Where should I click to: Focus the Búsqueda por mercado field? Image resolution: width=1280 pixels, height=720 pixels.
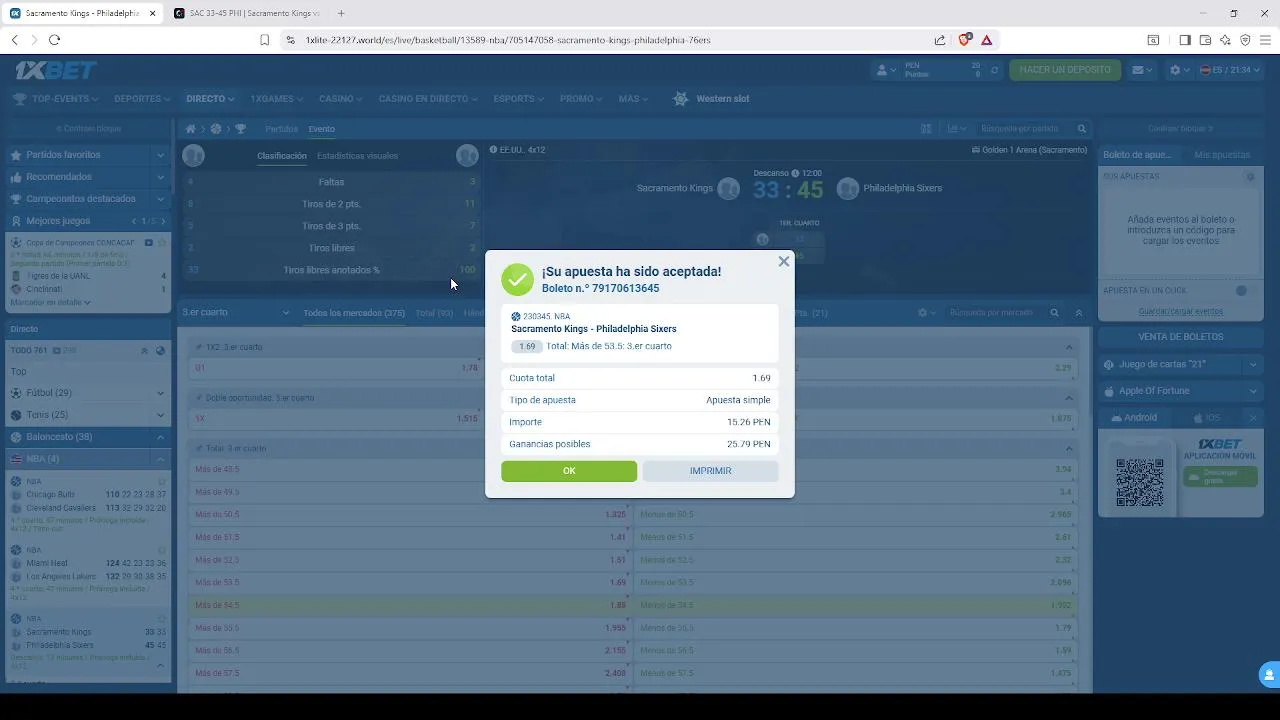(x=992, y=313)
